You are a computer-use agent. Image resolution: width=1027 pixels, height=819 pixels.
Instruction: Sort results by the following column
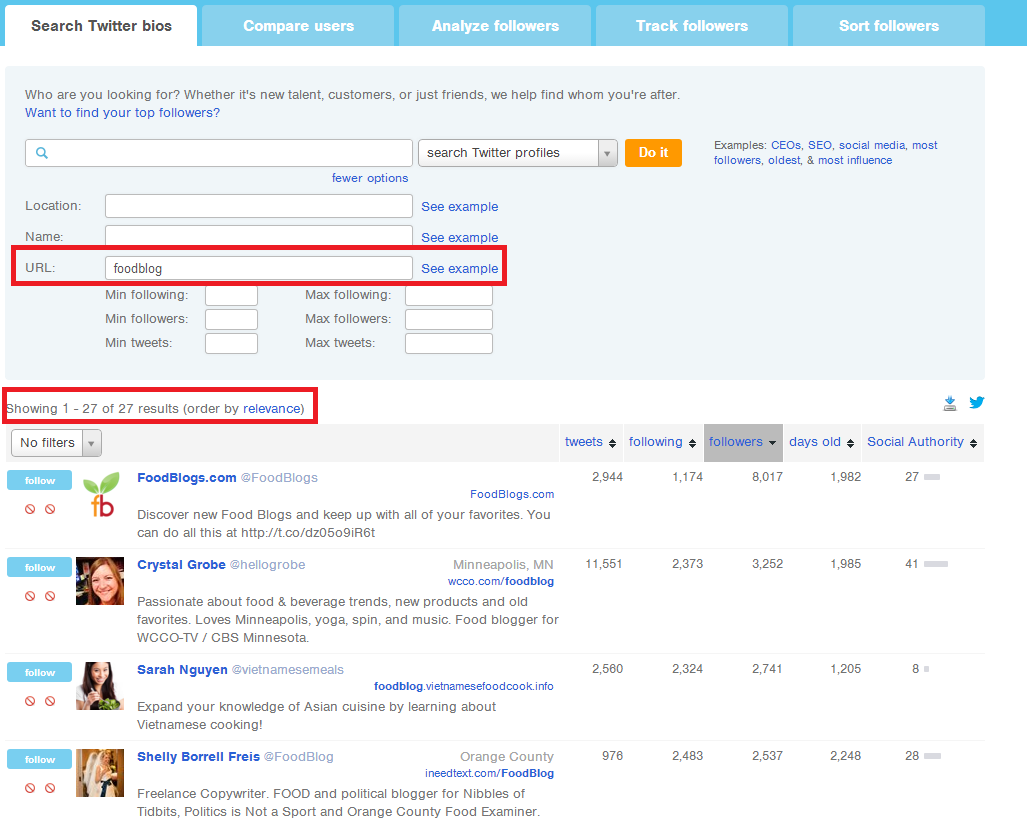point(662,442)
